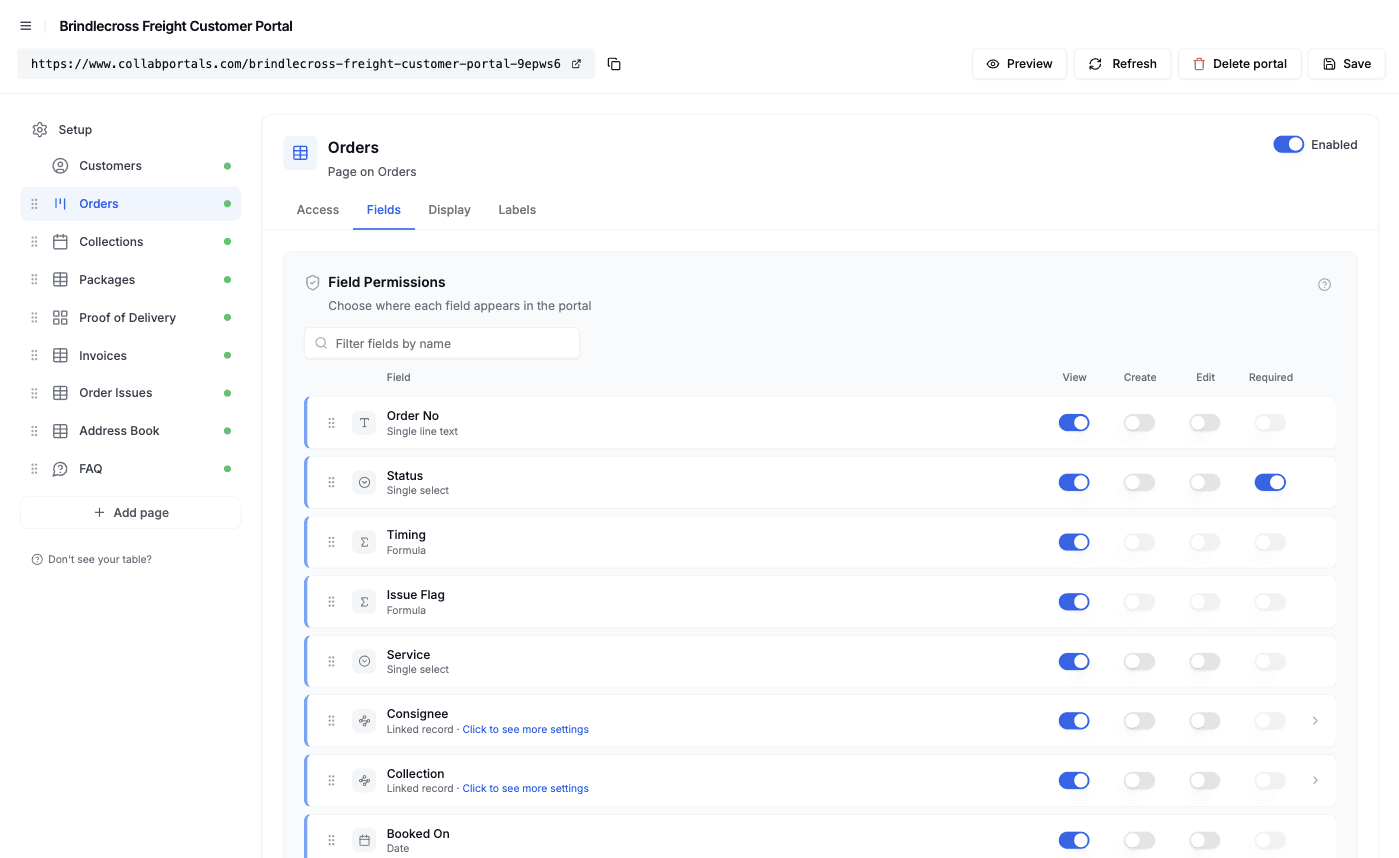This screenshot has width=1399, height=858.
Task: Enable Create for Service field
Action: pyautogui.click(x=1139, y=662)
